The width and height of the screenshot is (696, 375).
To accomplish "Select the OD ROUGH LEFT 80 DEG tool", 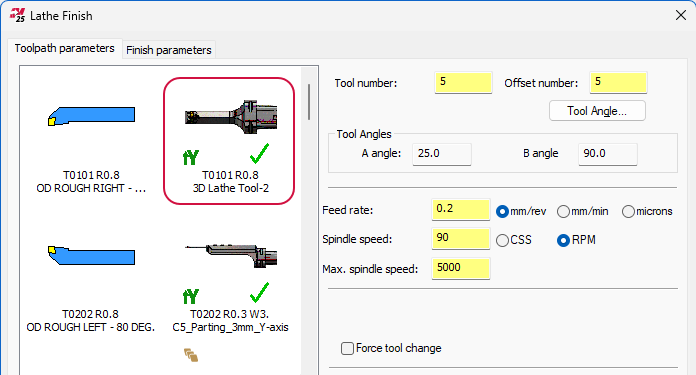I will point(91,255).
